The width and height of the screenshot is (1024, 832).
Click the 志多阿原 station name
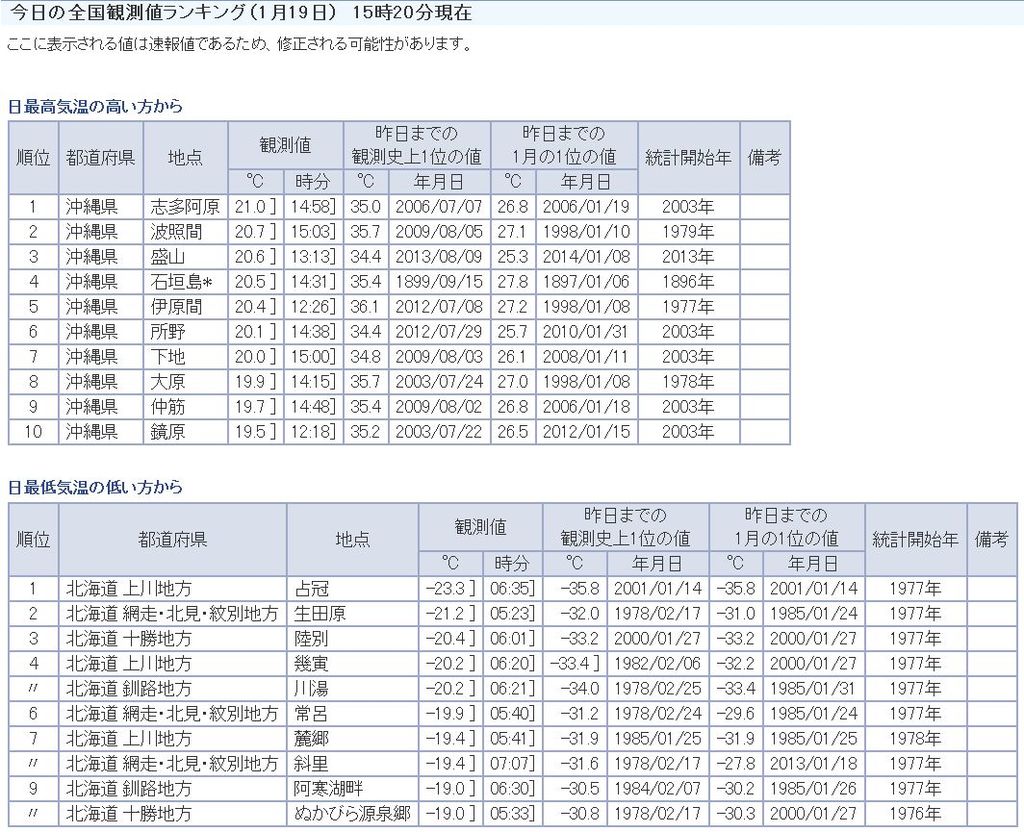185,207
